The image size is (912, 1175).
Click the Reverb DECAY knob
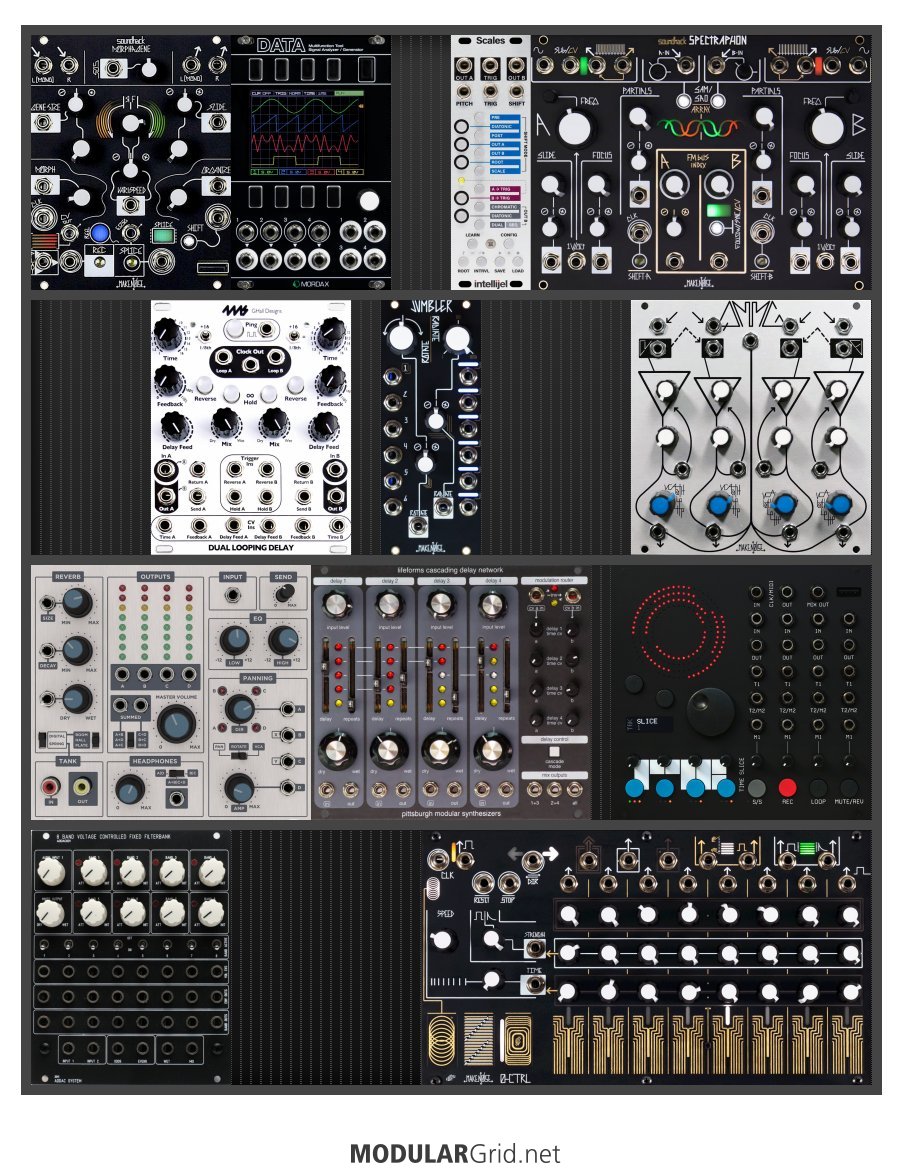[x=76, y=650]
